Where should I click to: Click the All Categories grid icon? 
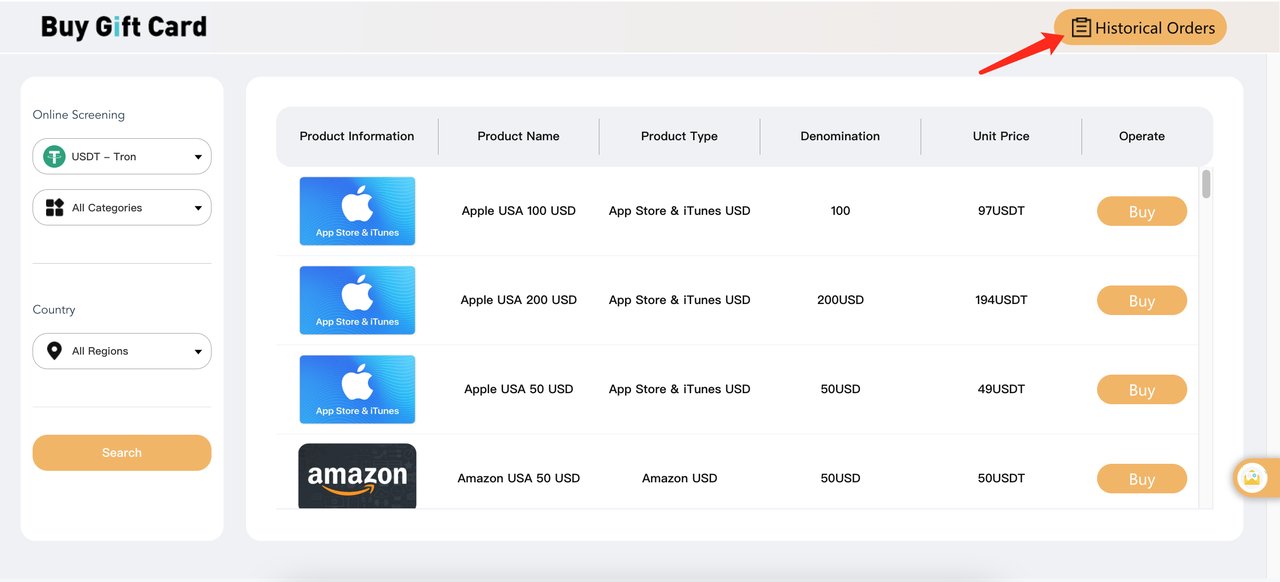(x=54, y=208)
